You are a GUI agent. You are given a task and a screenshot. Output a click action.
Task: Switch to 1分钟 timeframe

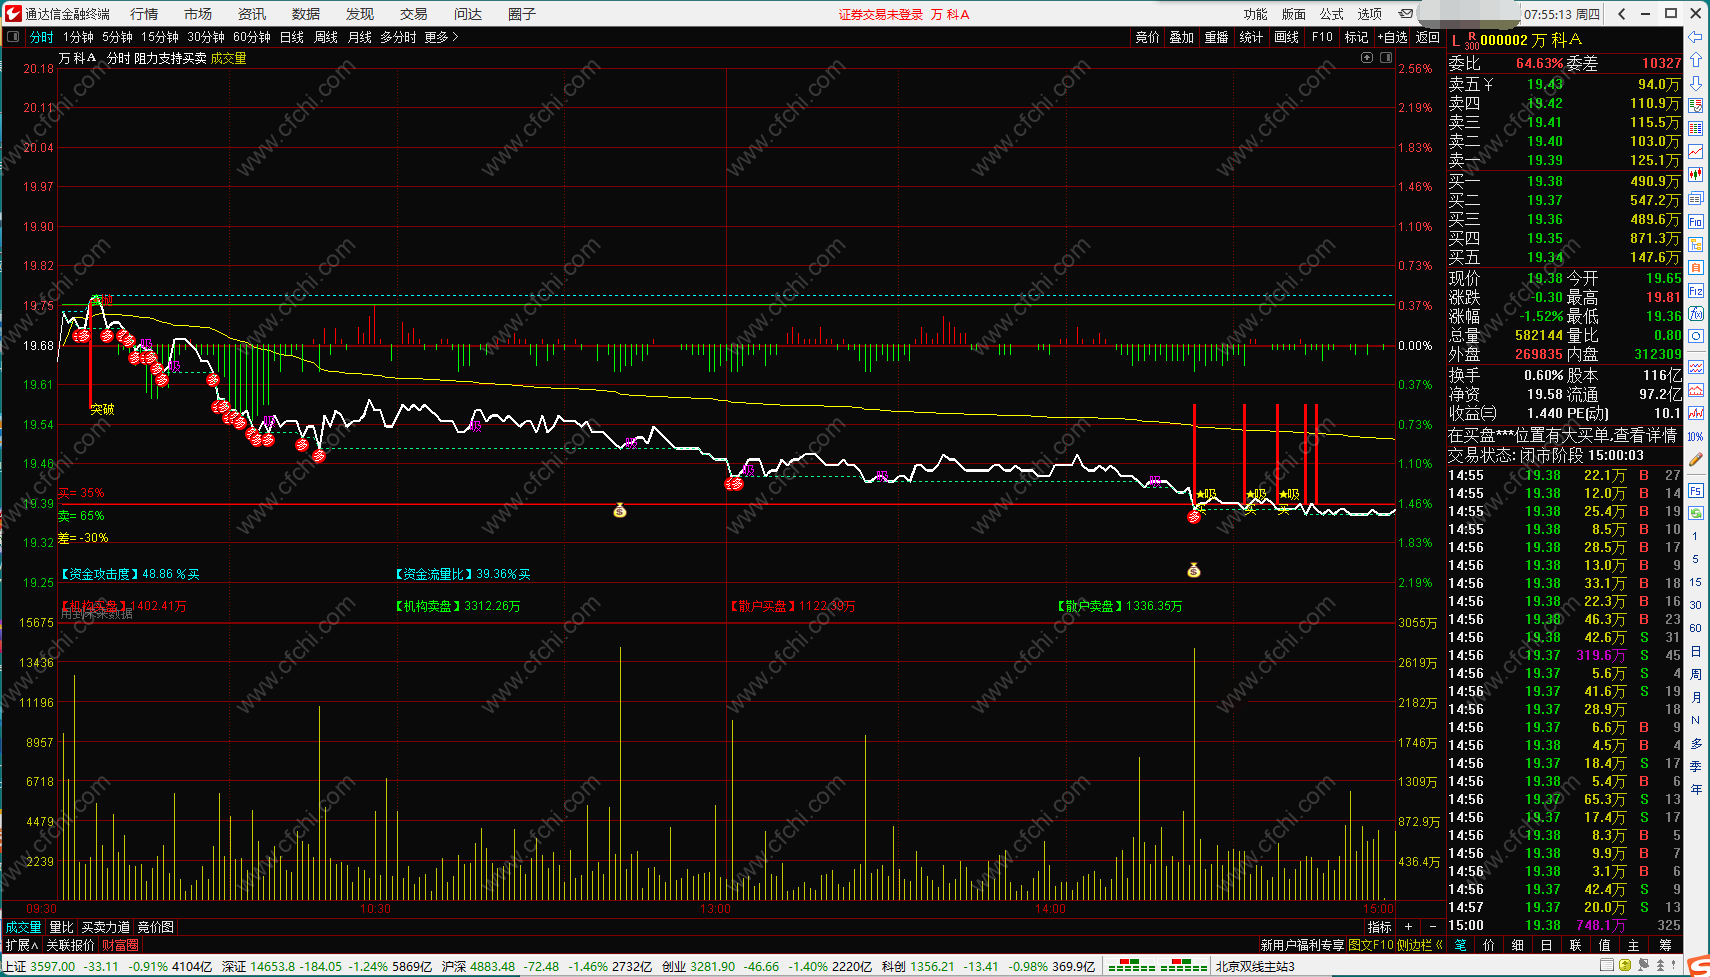(78, 37)
